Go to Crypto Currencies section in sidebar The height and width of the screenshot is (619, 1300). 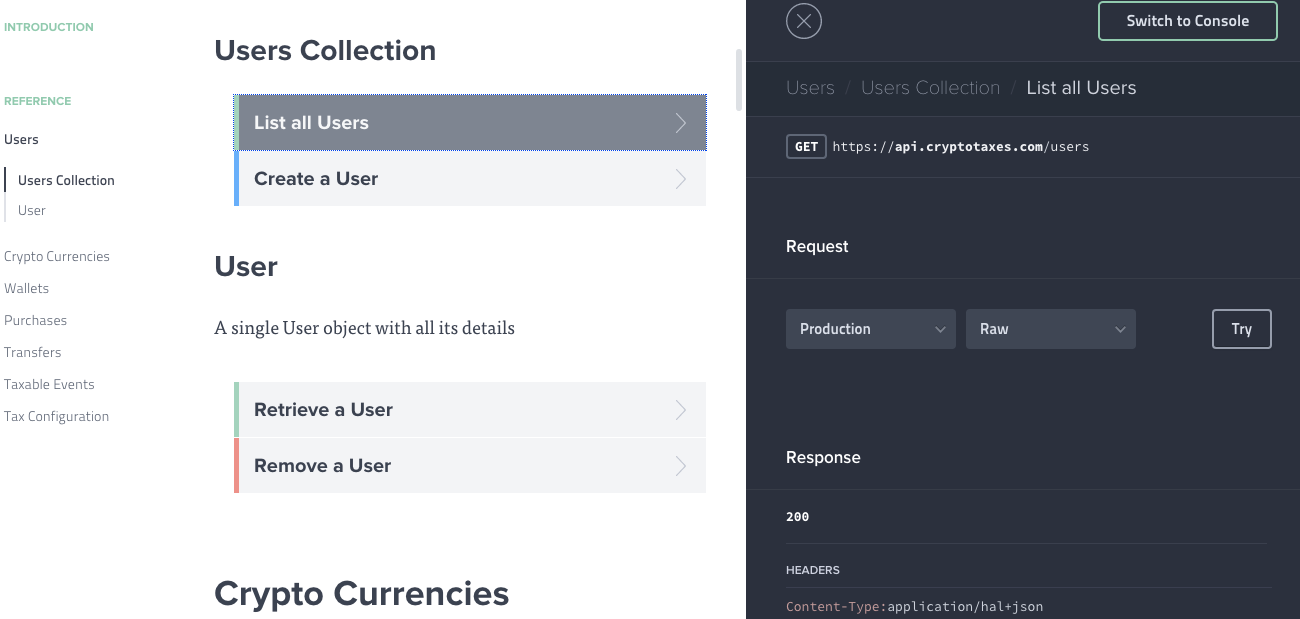(57, 257)
